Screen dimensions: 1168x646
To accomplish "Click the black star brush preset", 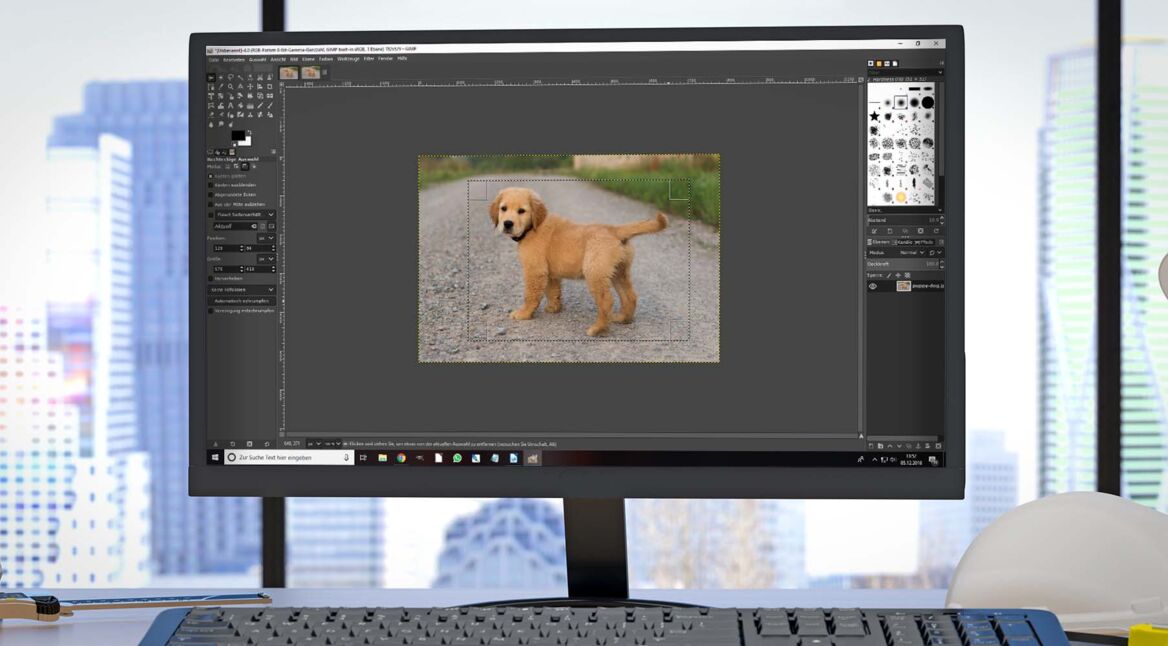I will pos(874,117).
